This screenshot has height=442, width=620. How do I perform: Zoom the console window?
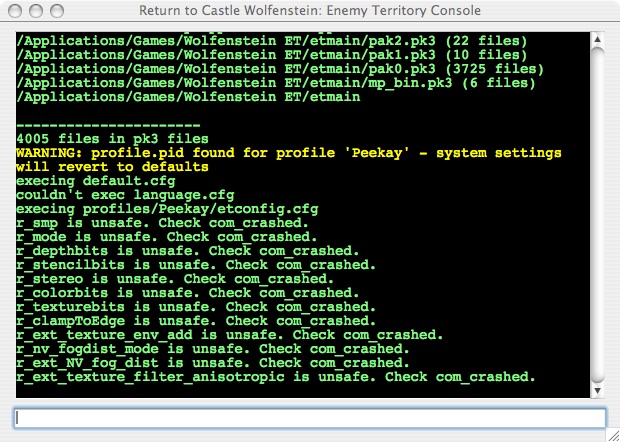click(57, 11)
